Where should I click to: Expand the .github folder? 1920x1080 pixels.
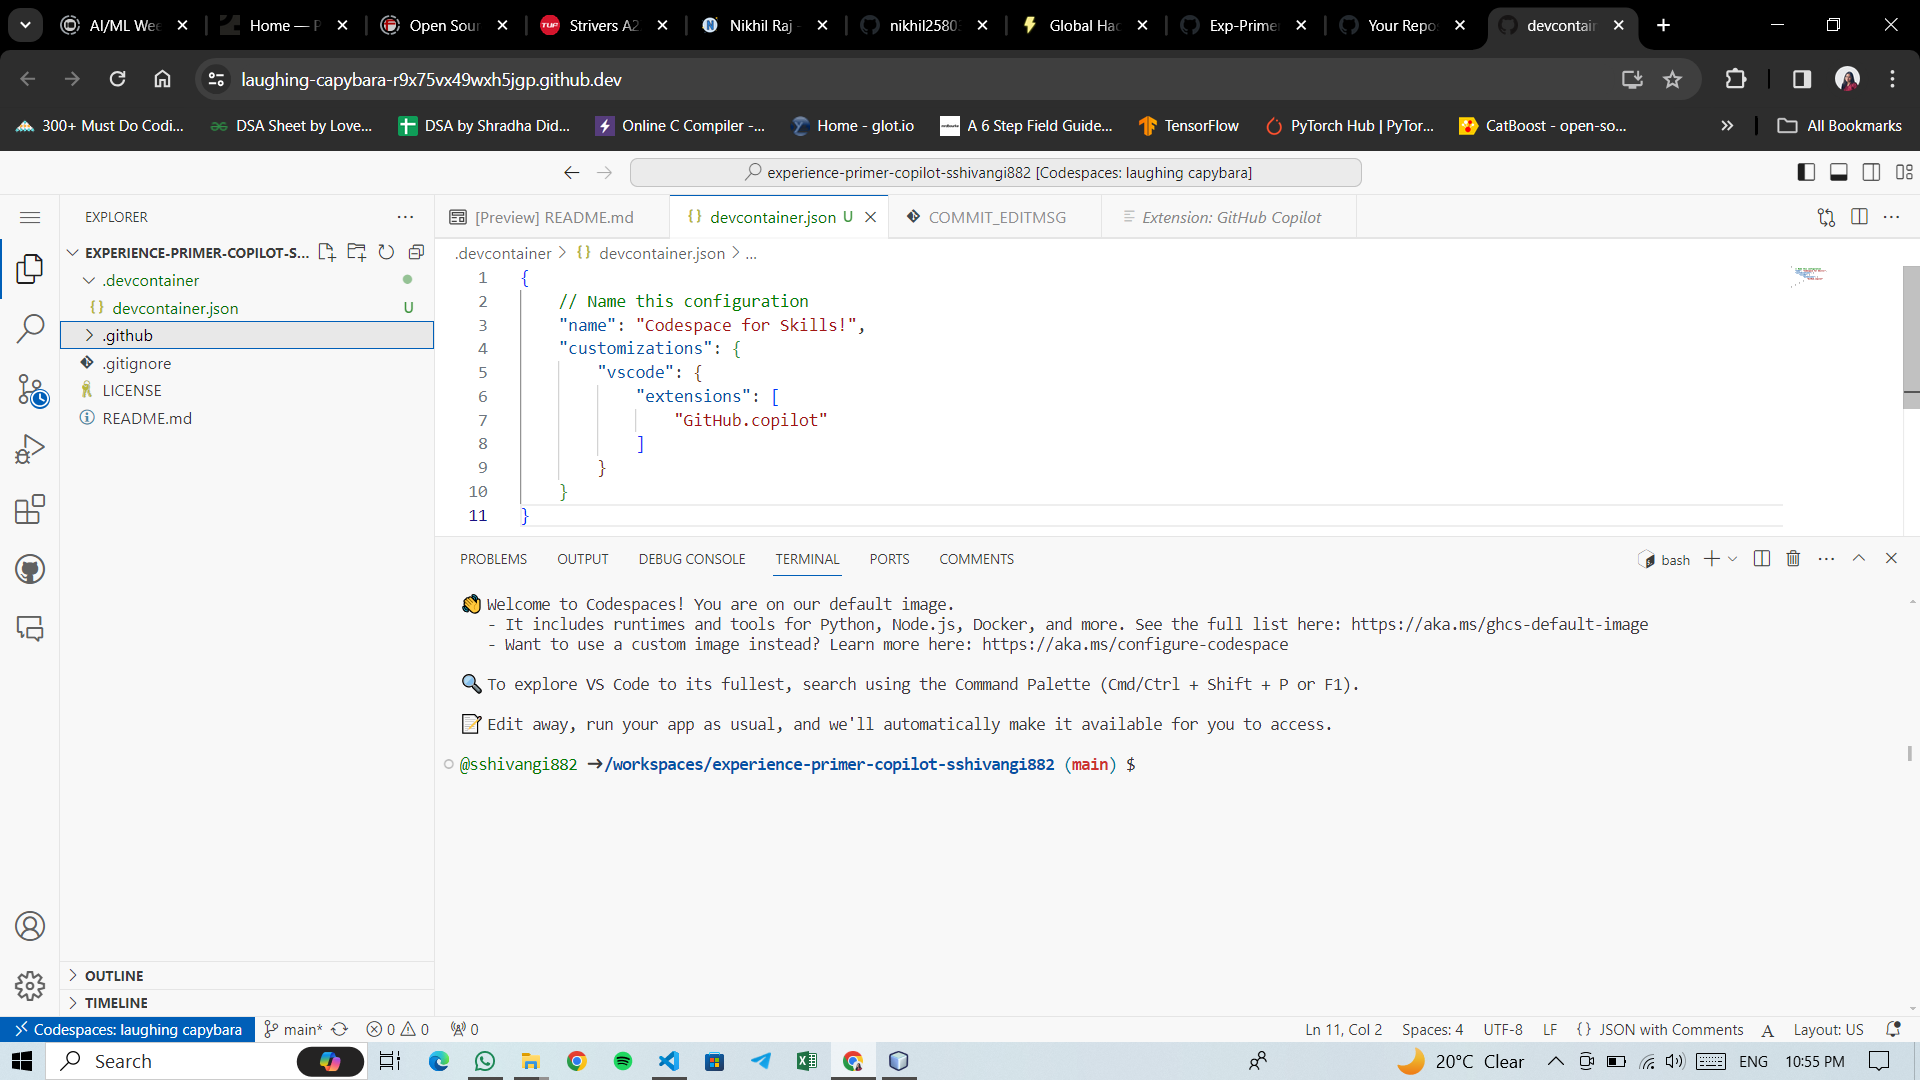click(127, 335)
